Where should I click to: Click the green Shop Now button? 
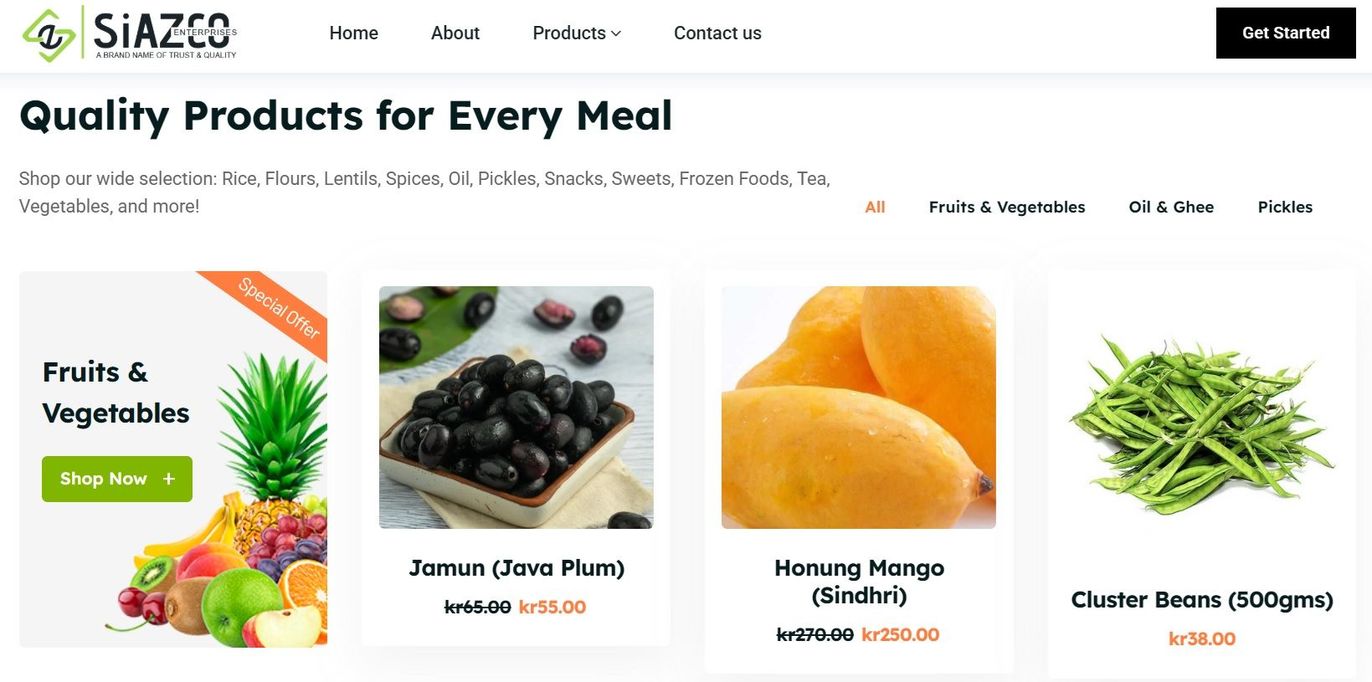(x=117, y=479)
